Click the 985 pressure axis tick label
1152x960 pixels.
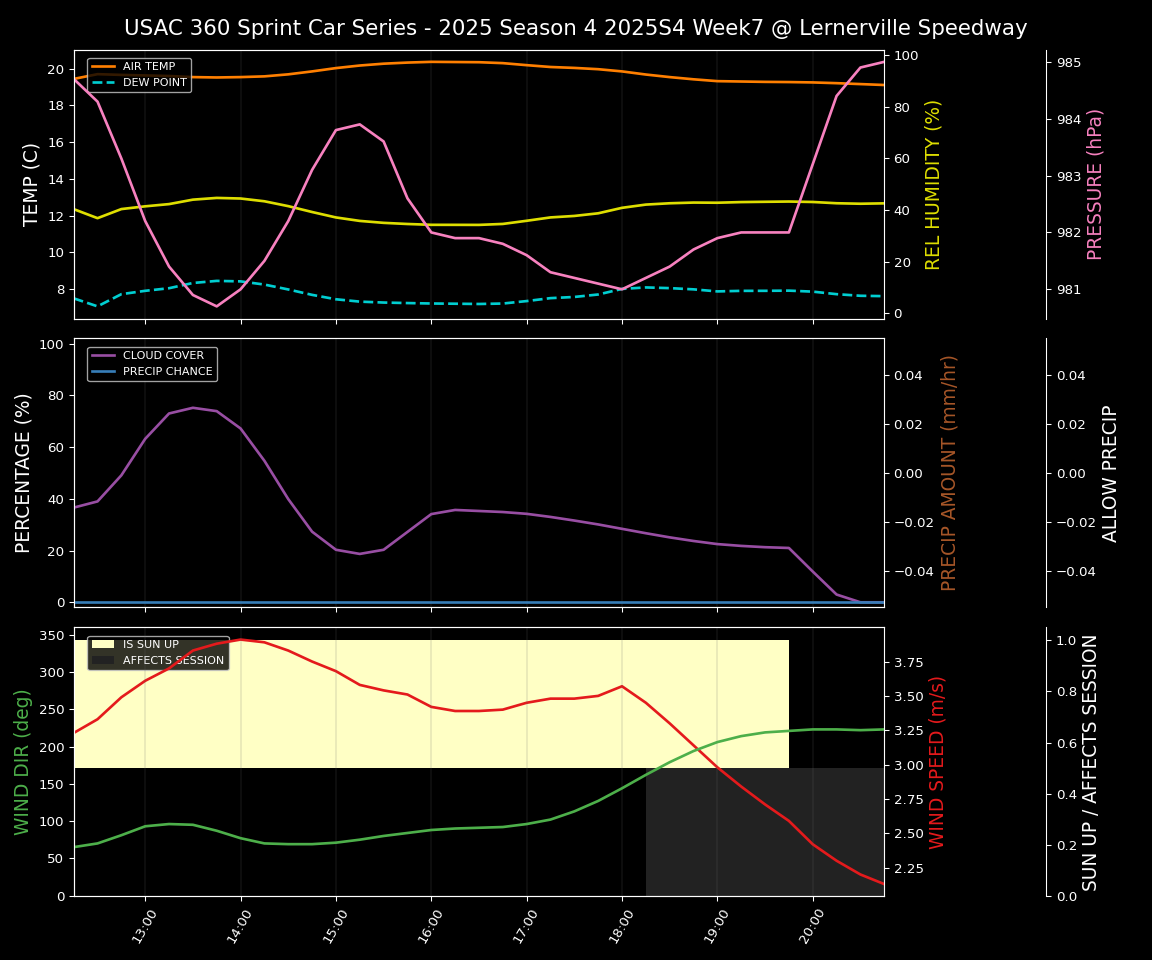click(1069, 63)
